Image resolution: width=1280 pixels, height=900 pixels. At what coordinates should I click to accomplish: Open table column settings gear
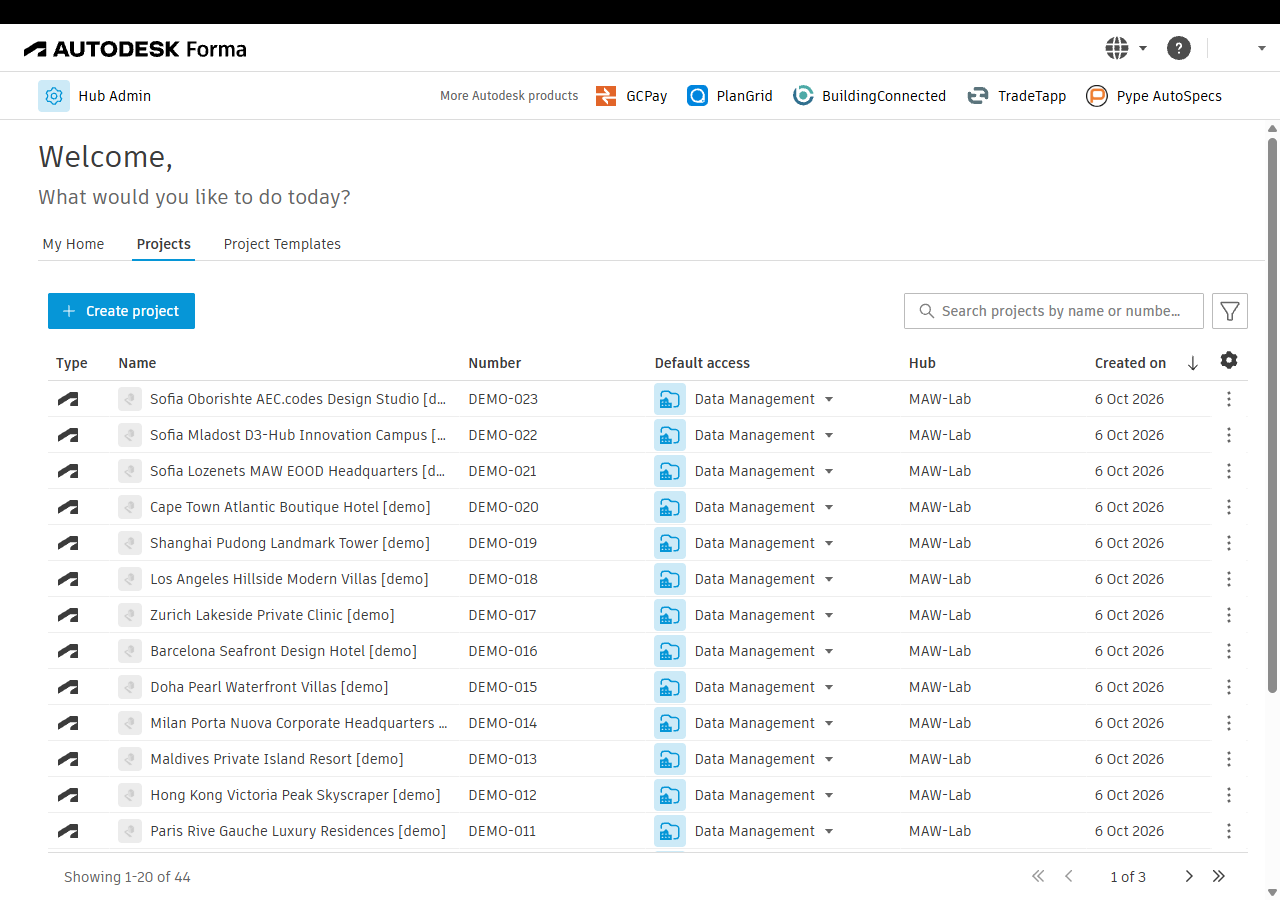click(1229, 360)
